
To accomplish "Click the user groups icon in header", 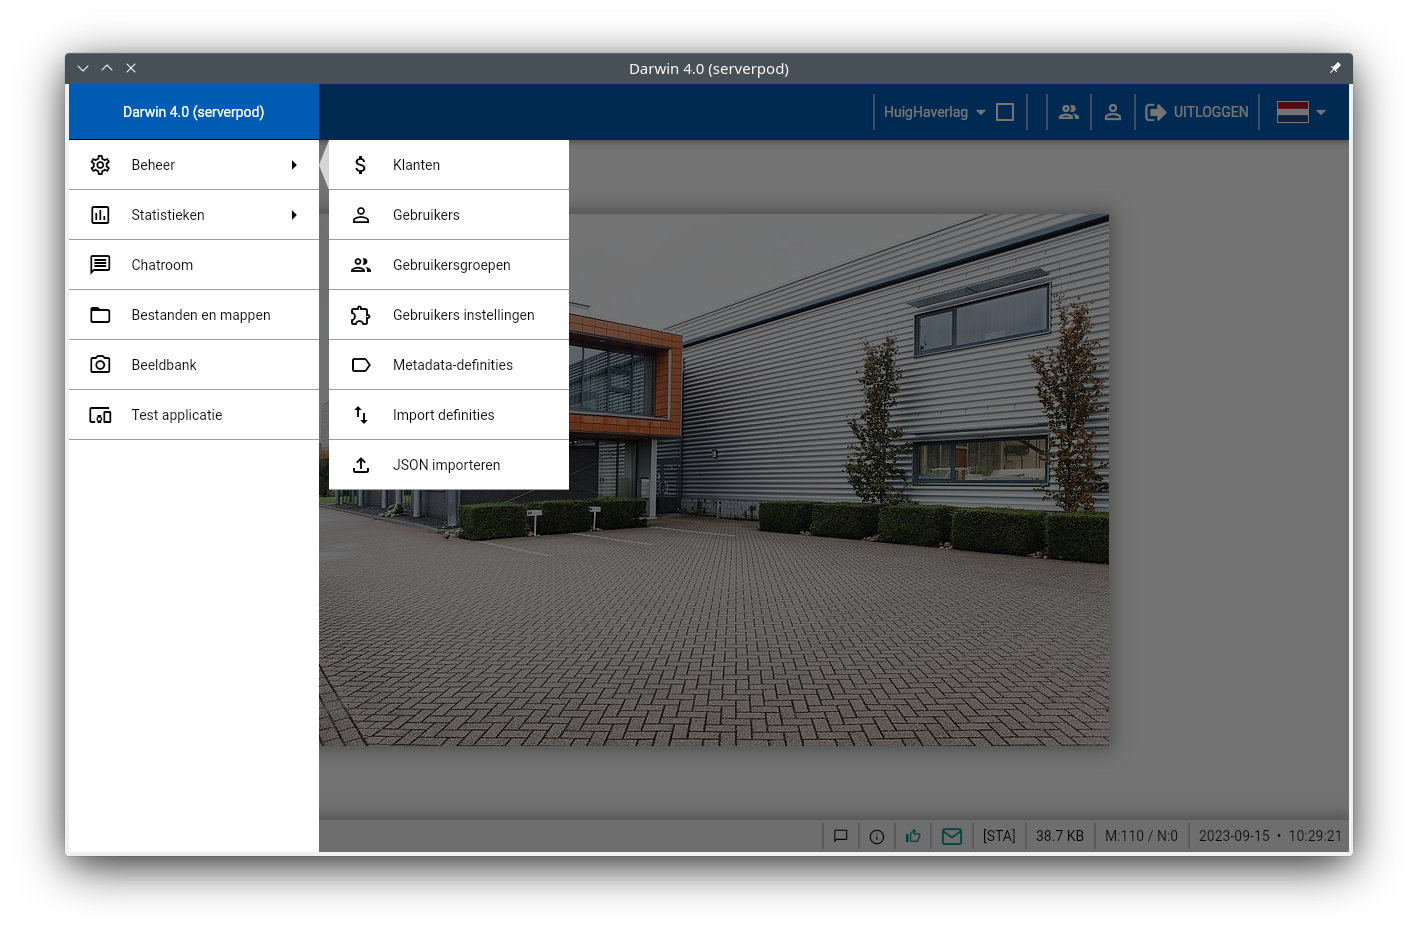I will (x=1069, y=112).
